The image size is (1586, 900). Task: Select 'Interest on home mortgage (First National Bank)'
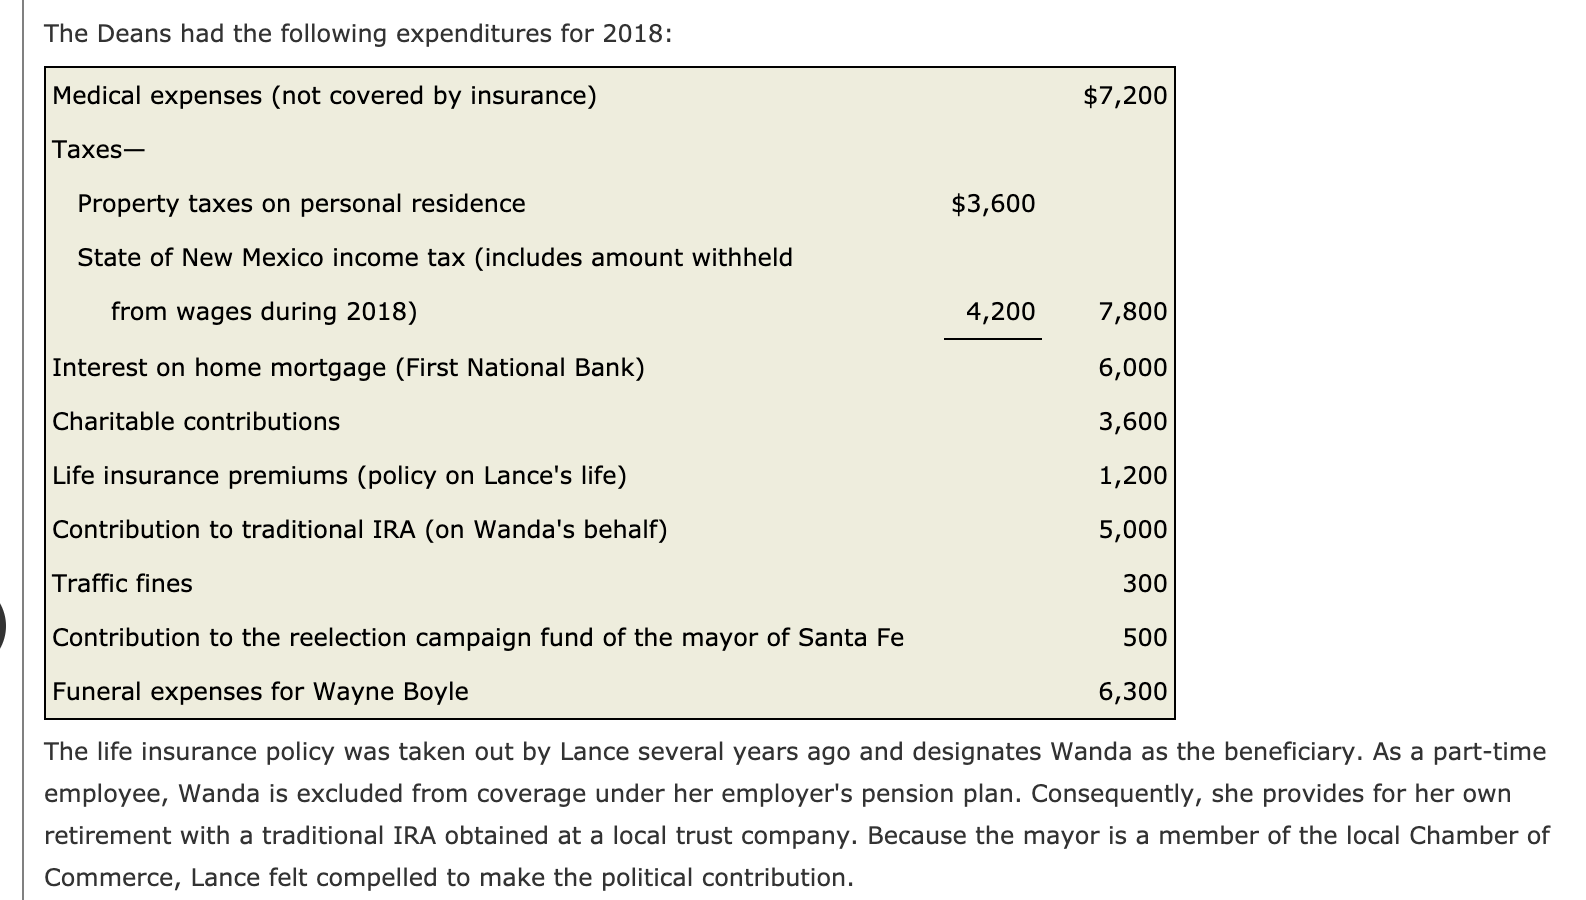348,368
